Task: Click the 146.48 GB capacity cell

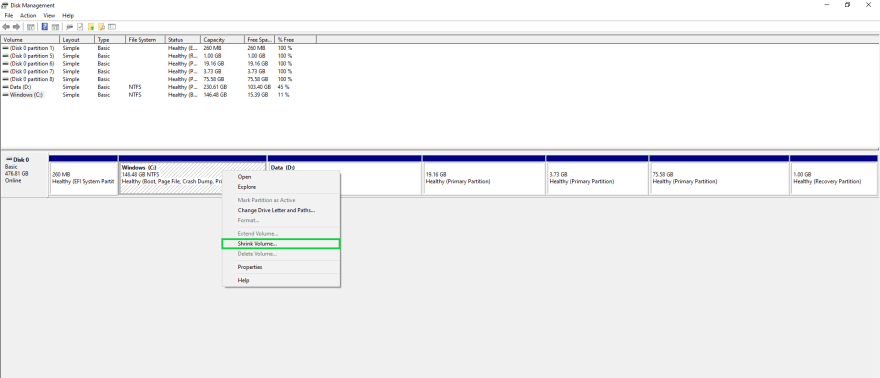Action: tap(215, 95)
